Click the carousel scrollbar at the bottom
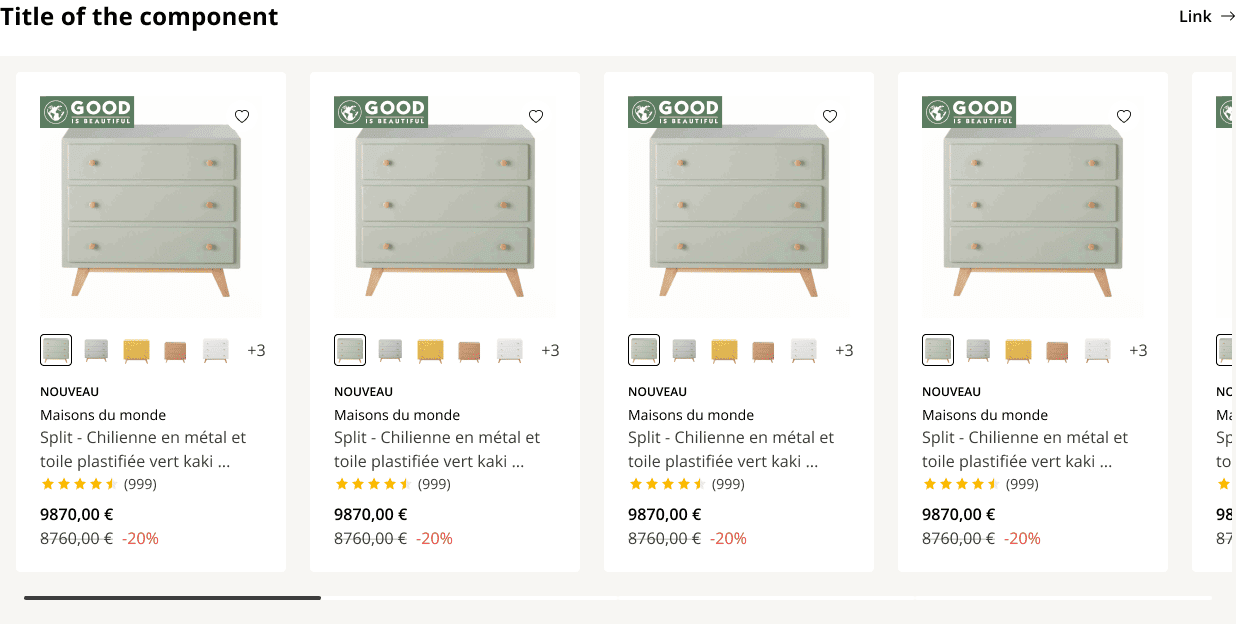1236x624 pixels. pos(170,597)
